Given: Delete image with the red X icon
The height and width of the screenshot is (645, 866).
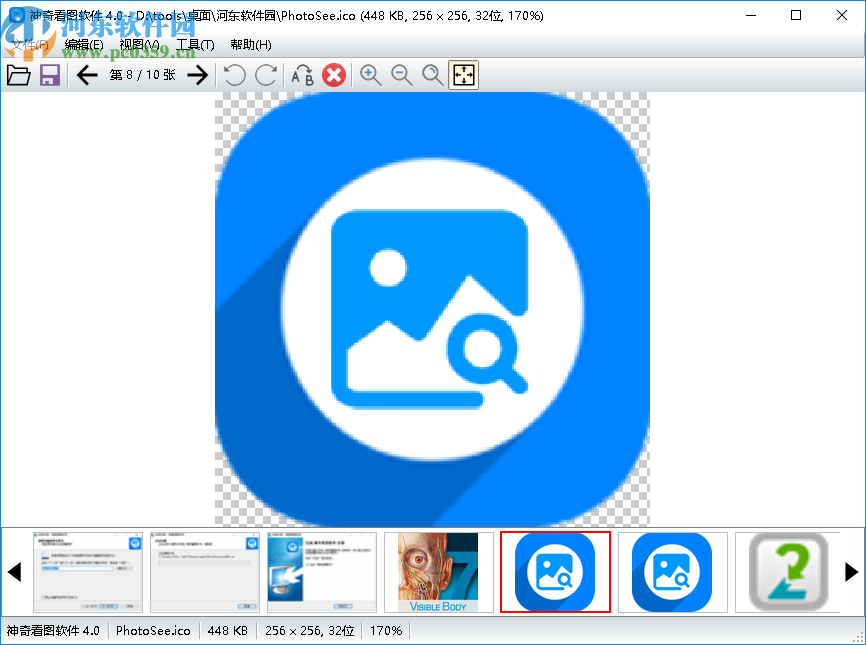Looking at the screenshot, I should pyautogui.click(x=334, y=75).
